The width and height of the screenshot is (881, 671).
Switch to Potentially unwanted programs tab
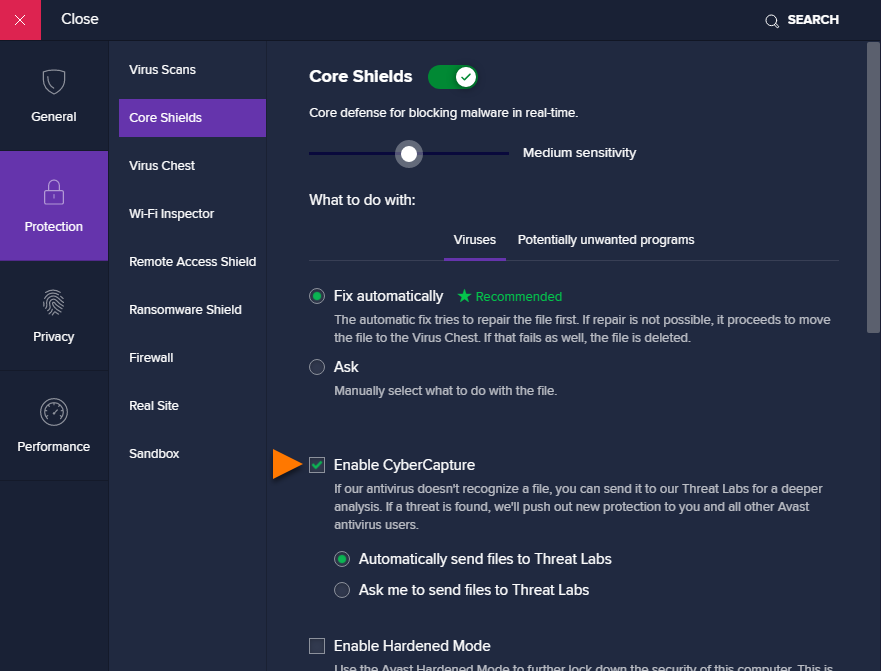coord(606,240)
